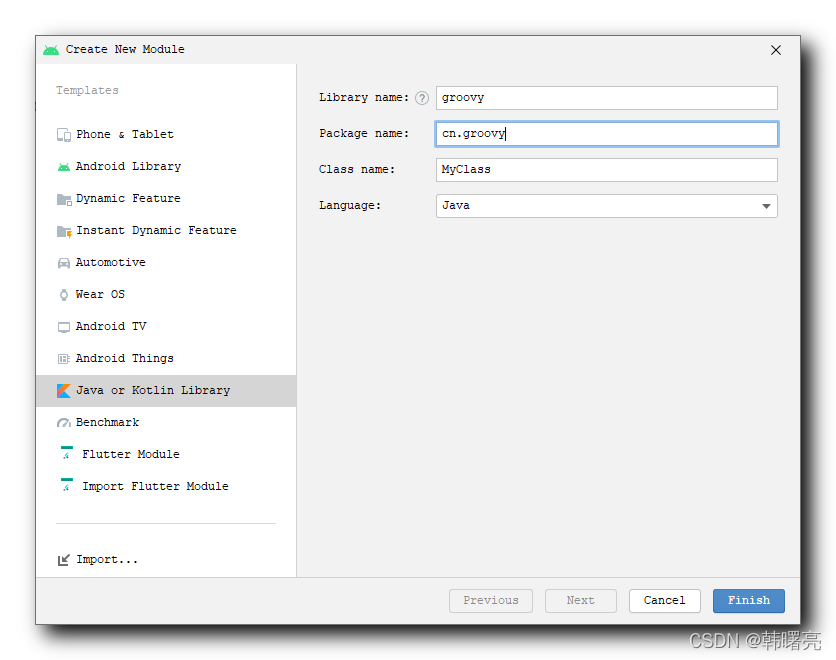Click the Phone & Tablet template icon

(64, 135)
